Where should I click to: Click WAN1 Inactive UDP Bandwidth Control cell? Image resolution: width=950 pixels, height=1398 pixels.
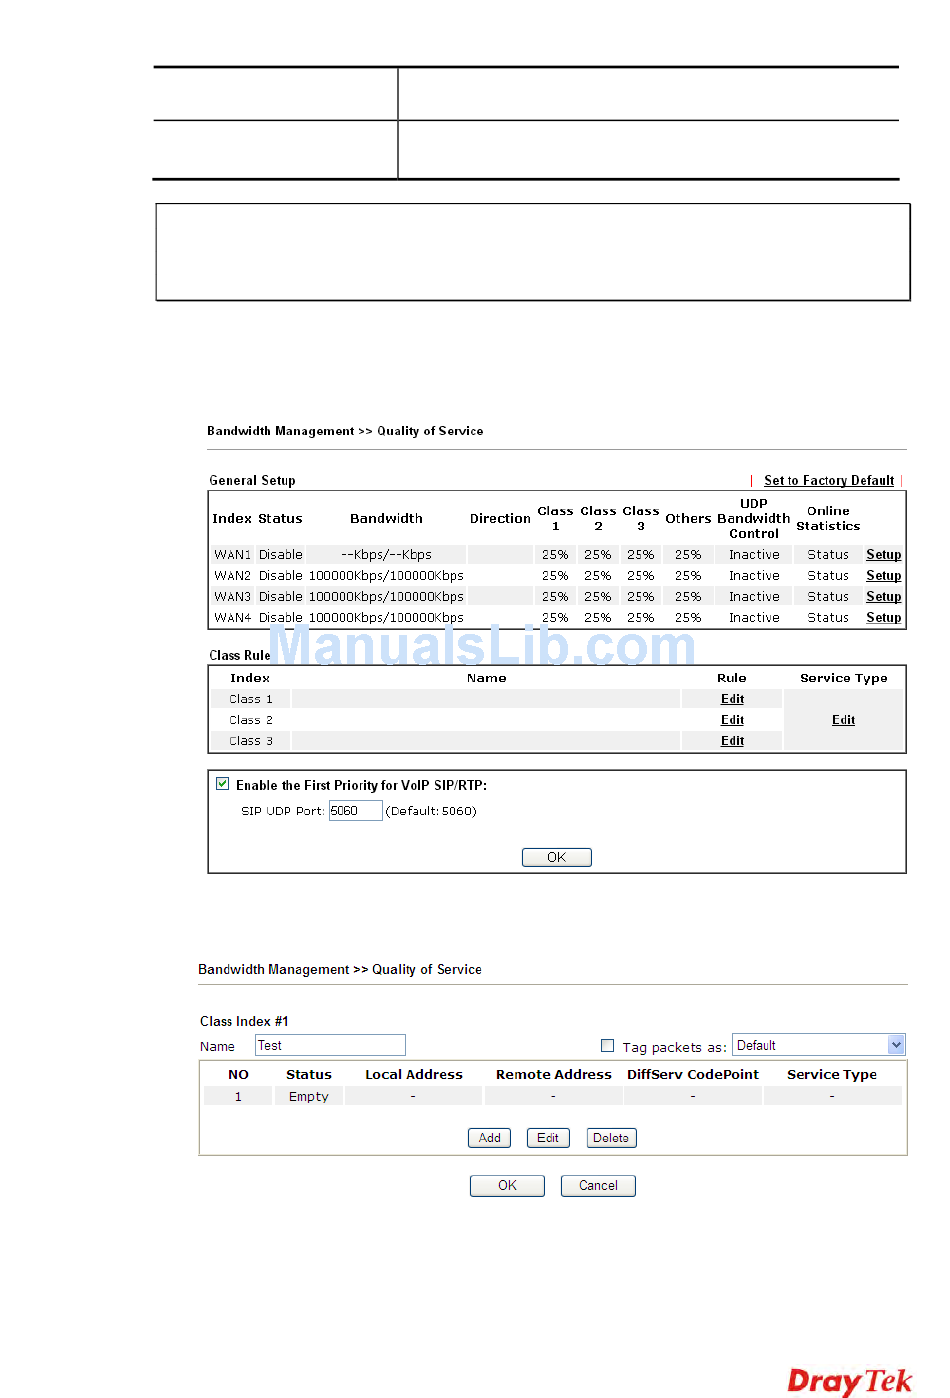pyautogui.click(x=754, y=555)
